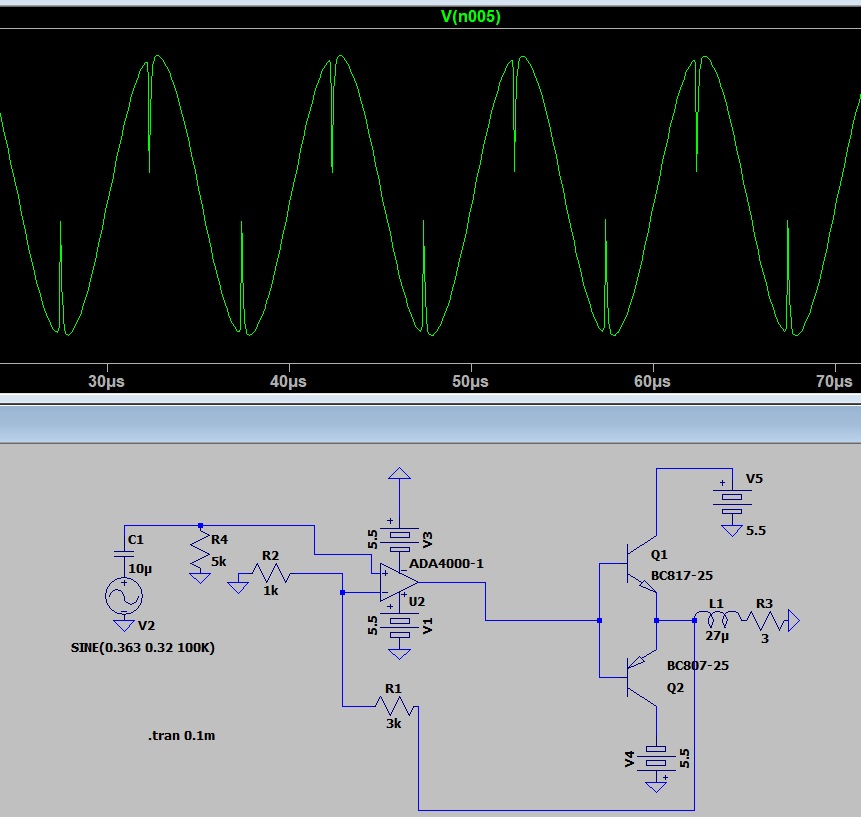This screenshot has width=861, height=817.
Task: Select the U2 op-amp triangle symbol
Action: pyautogui.click(x=399, y=582)
